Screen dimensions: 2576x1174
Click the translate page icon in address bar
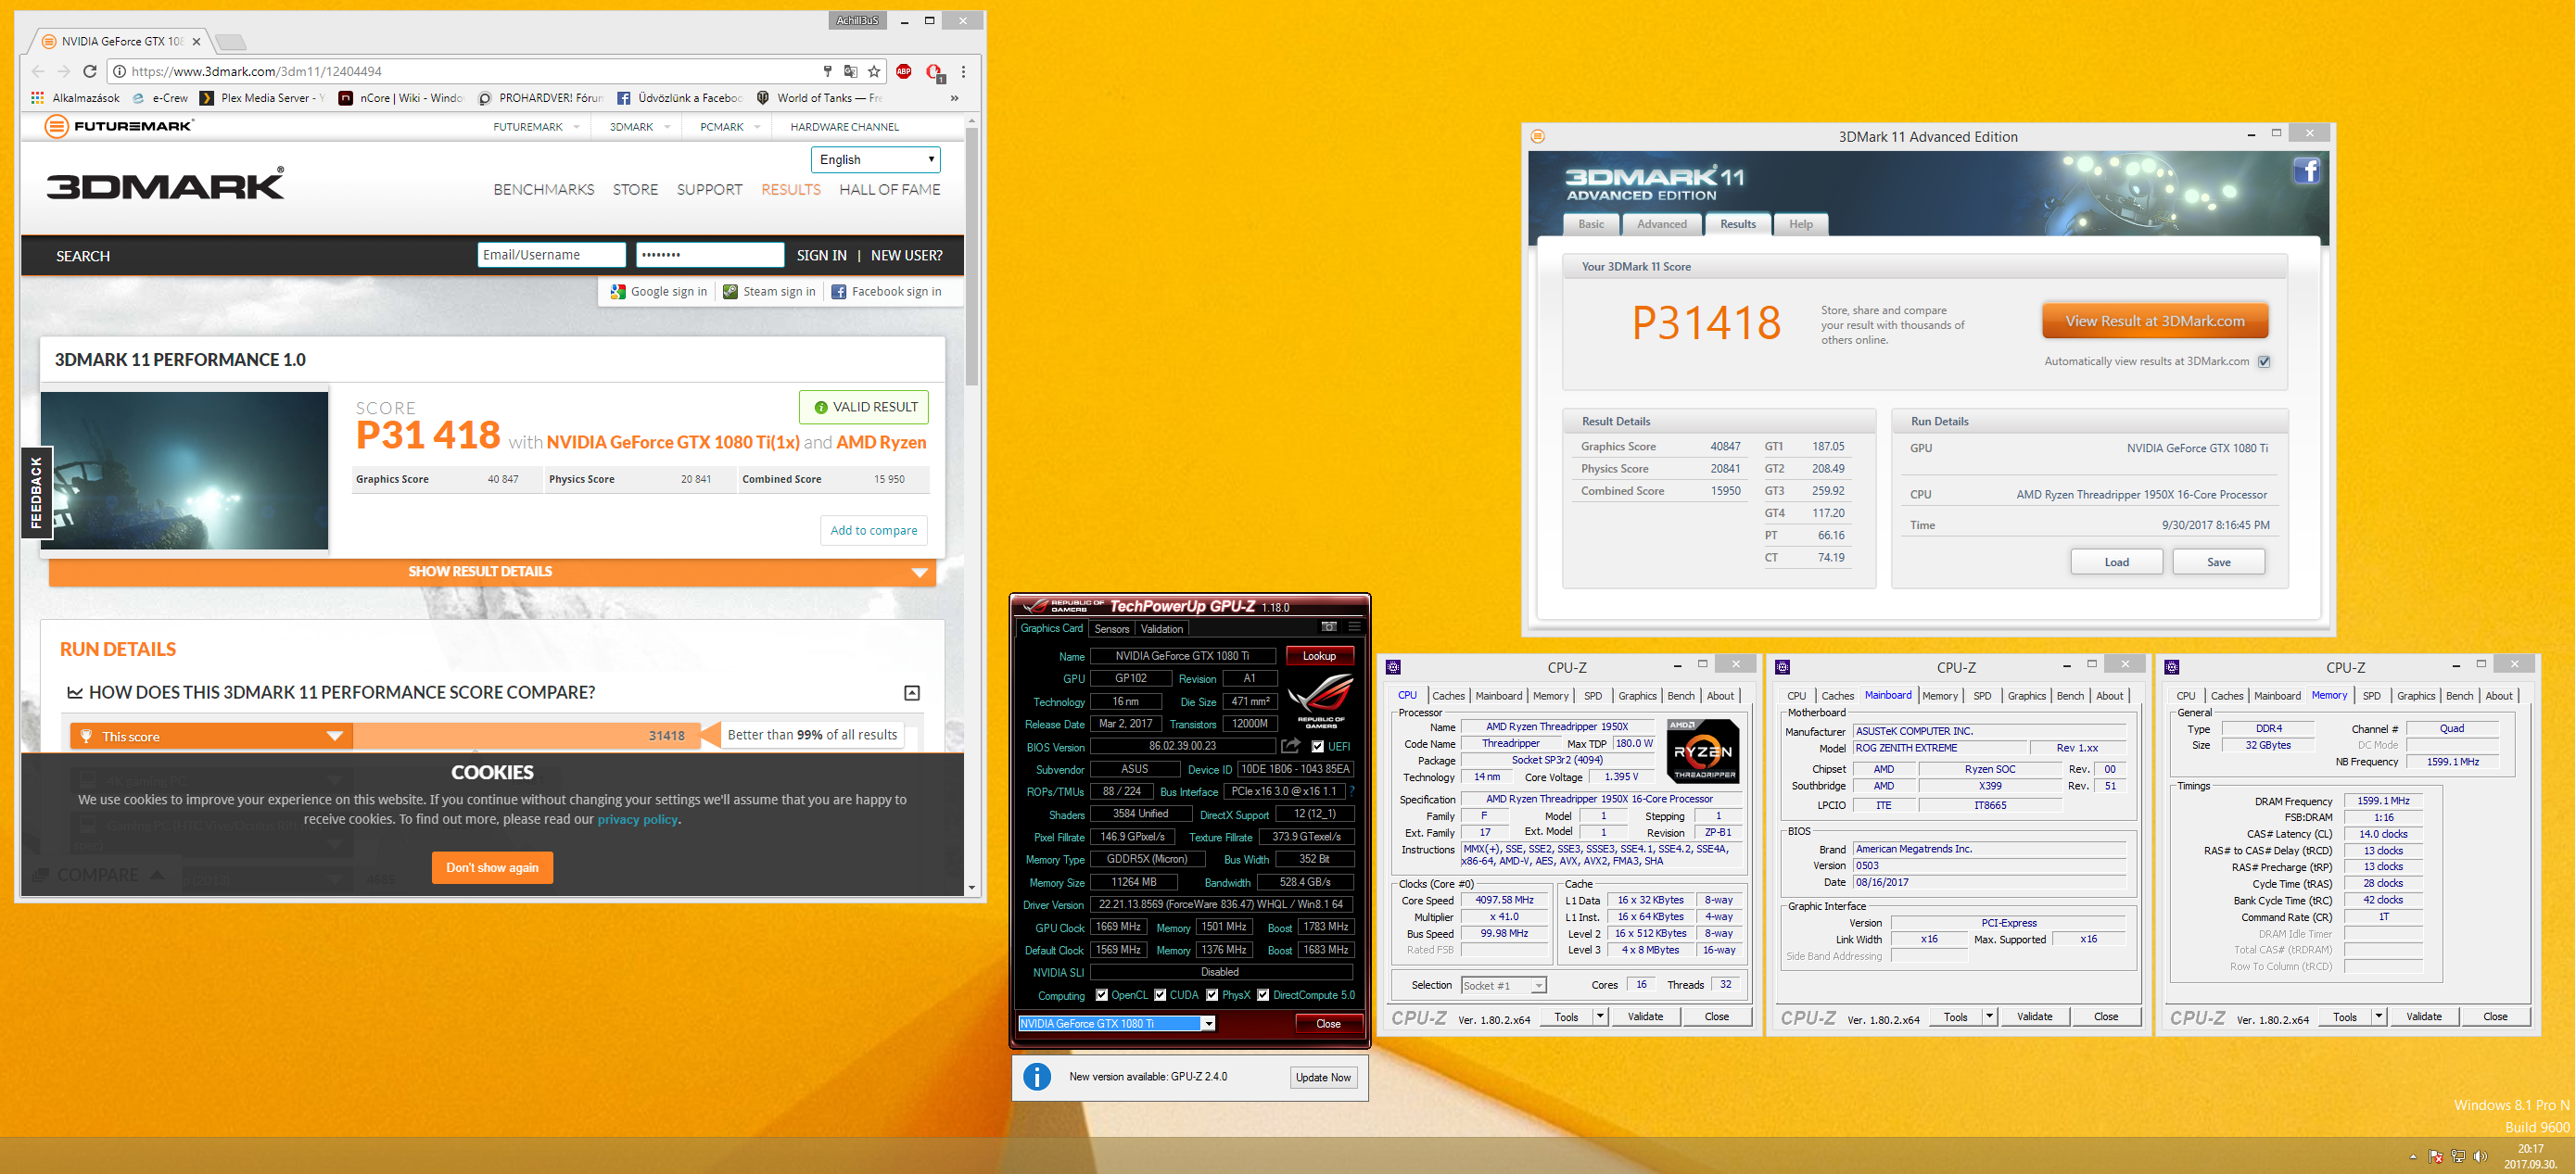(x=850, y=71)
